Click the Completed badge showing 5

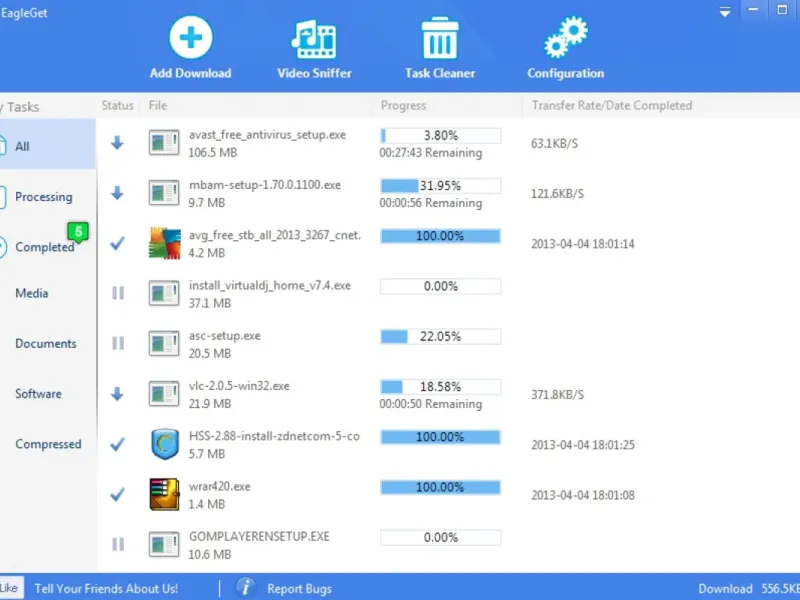pyautogui.click(x=78, y=232)
